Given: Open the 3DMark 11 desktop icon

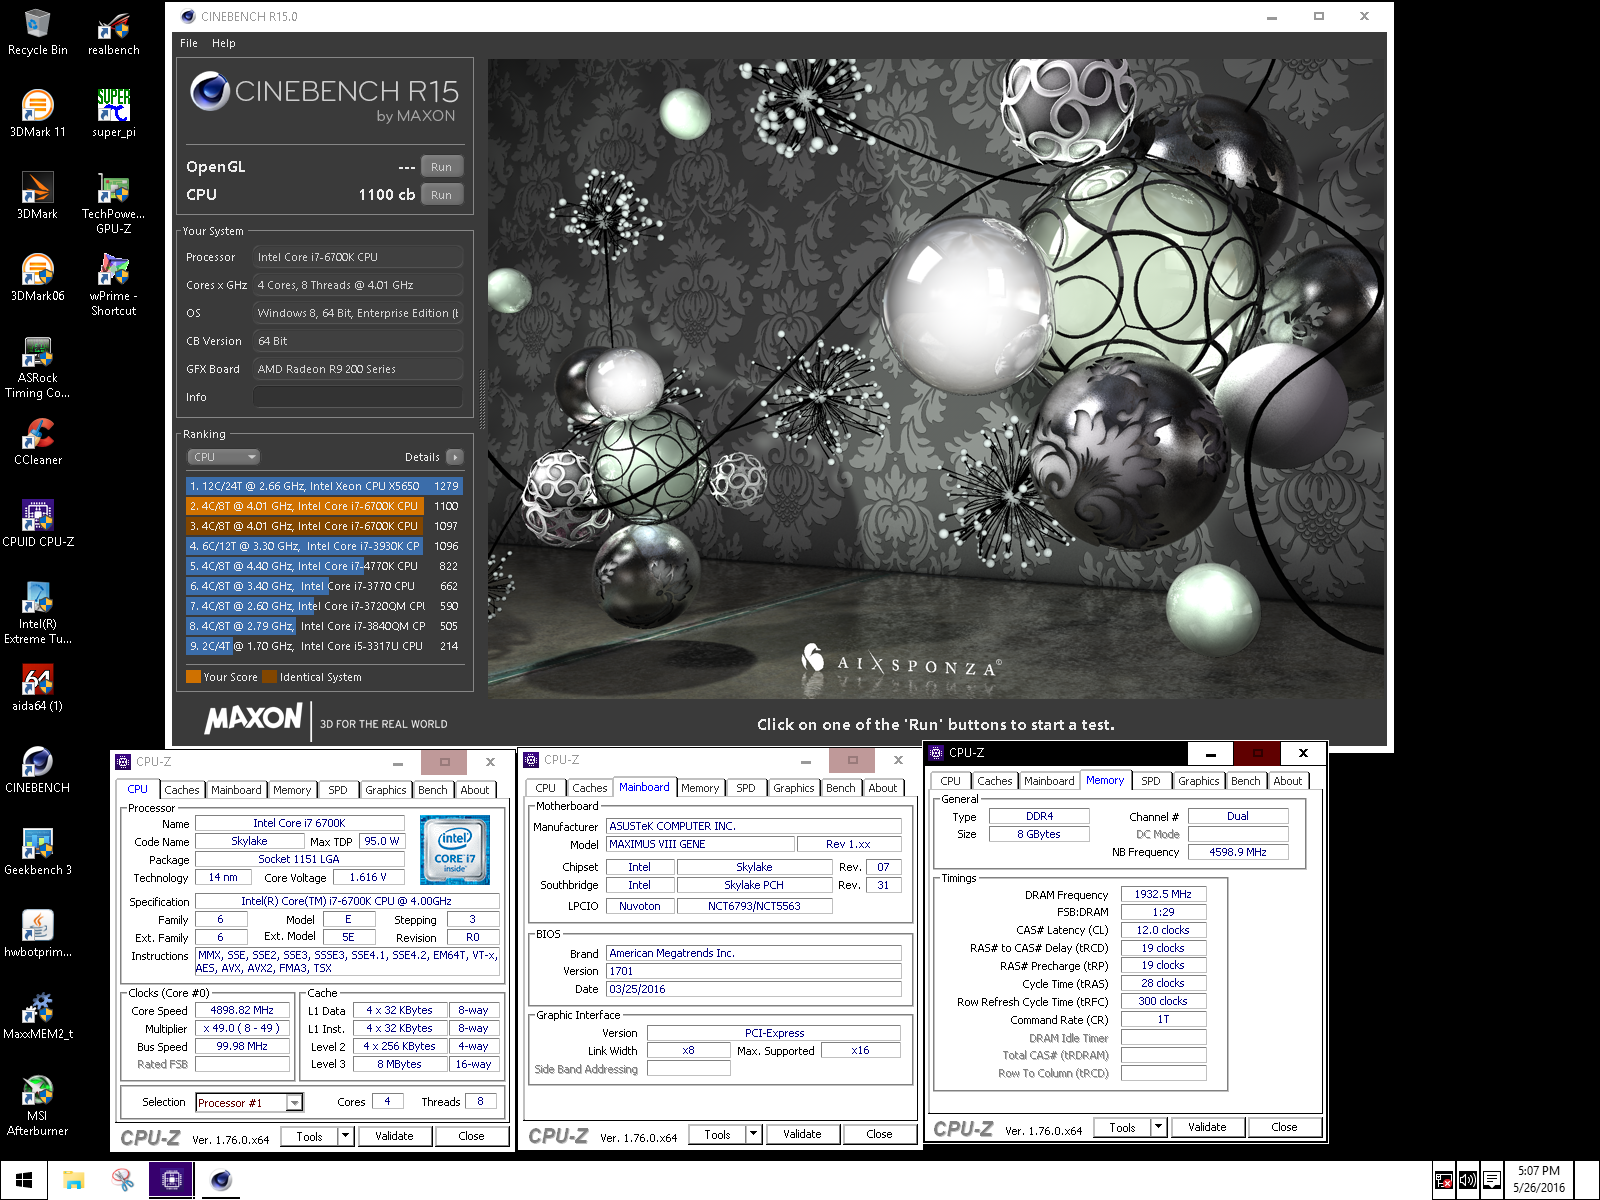Looking at the screenshot, I should (38, 114).
